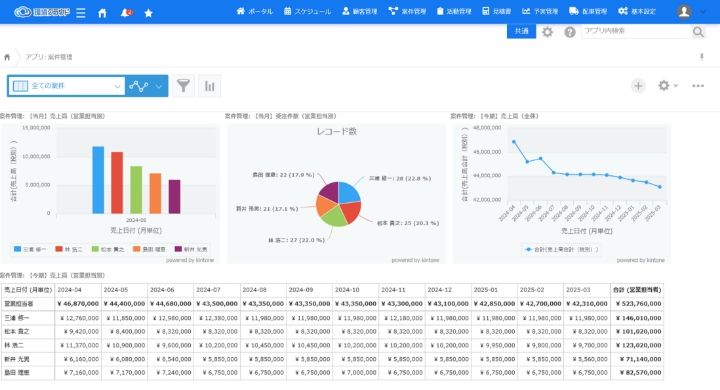
Task: Toggle the orange legend swatch in bar chart
Action: pos(136,249)
